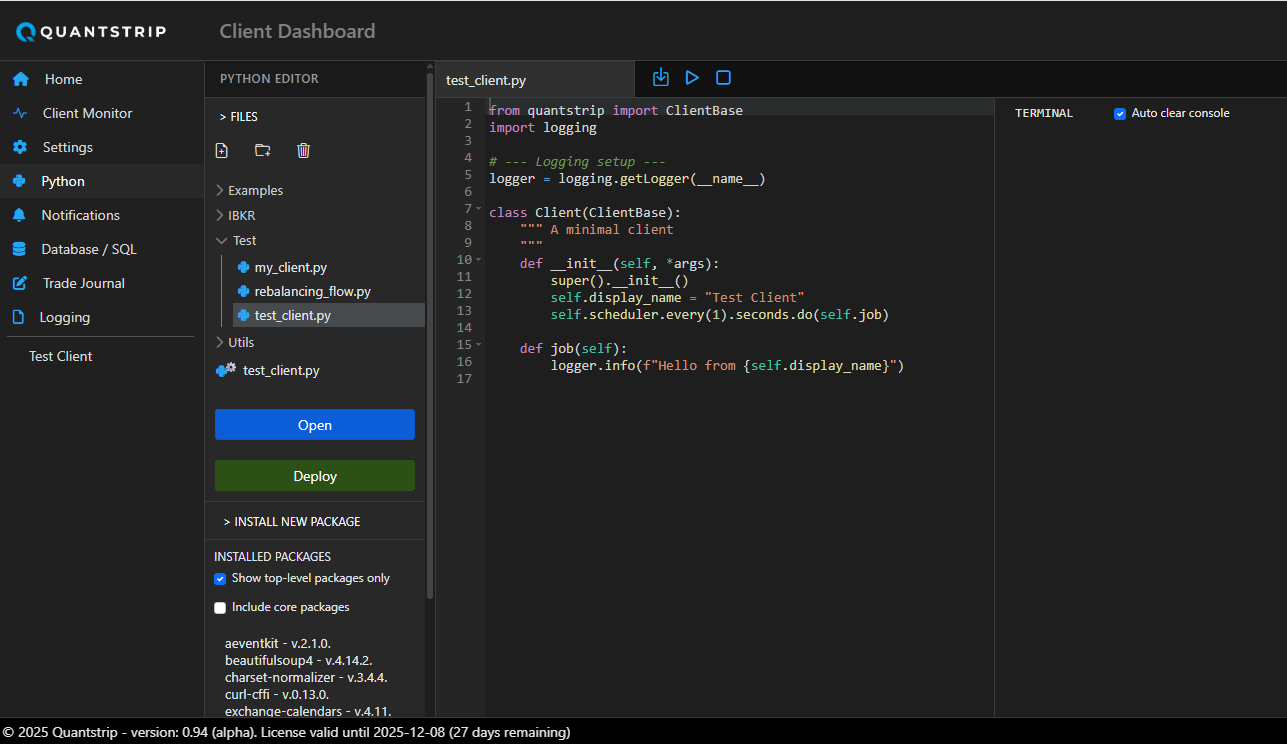
Task: Click the PYTHON EDITOR panel header
Action: pos(269,79)
